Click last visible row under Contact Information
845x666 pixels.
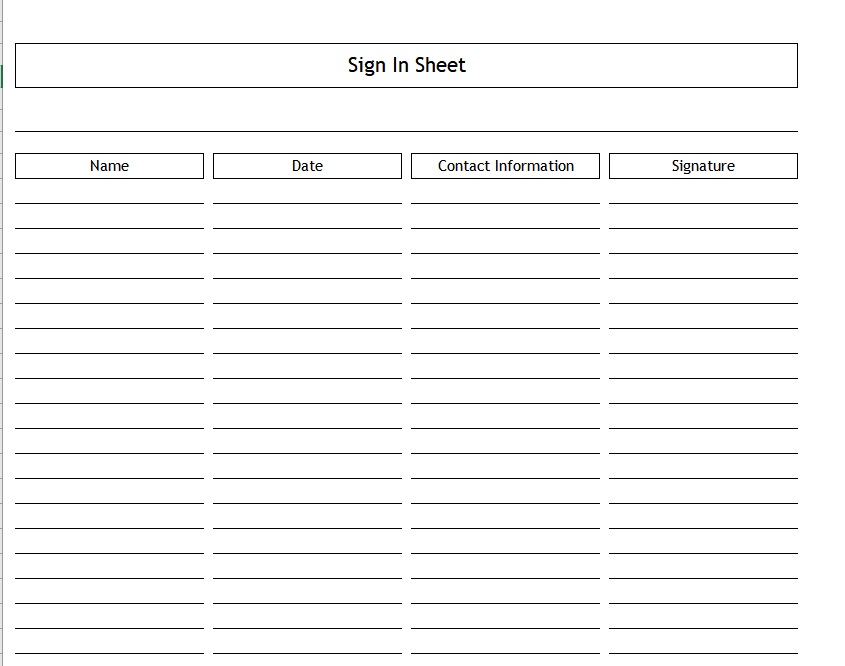coord(505,642)
